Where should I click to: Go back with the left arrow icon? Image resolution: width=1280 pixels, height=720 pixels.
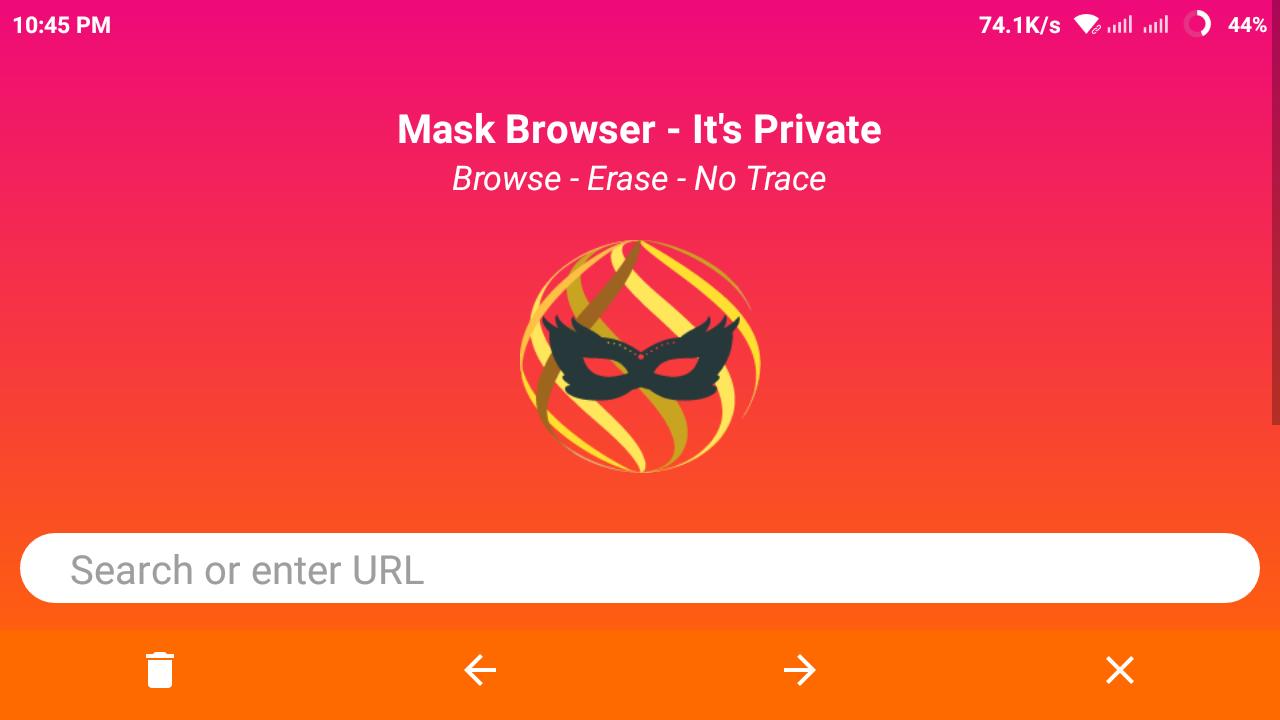(x=480, y=670)
